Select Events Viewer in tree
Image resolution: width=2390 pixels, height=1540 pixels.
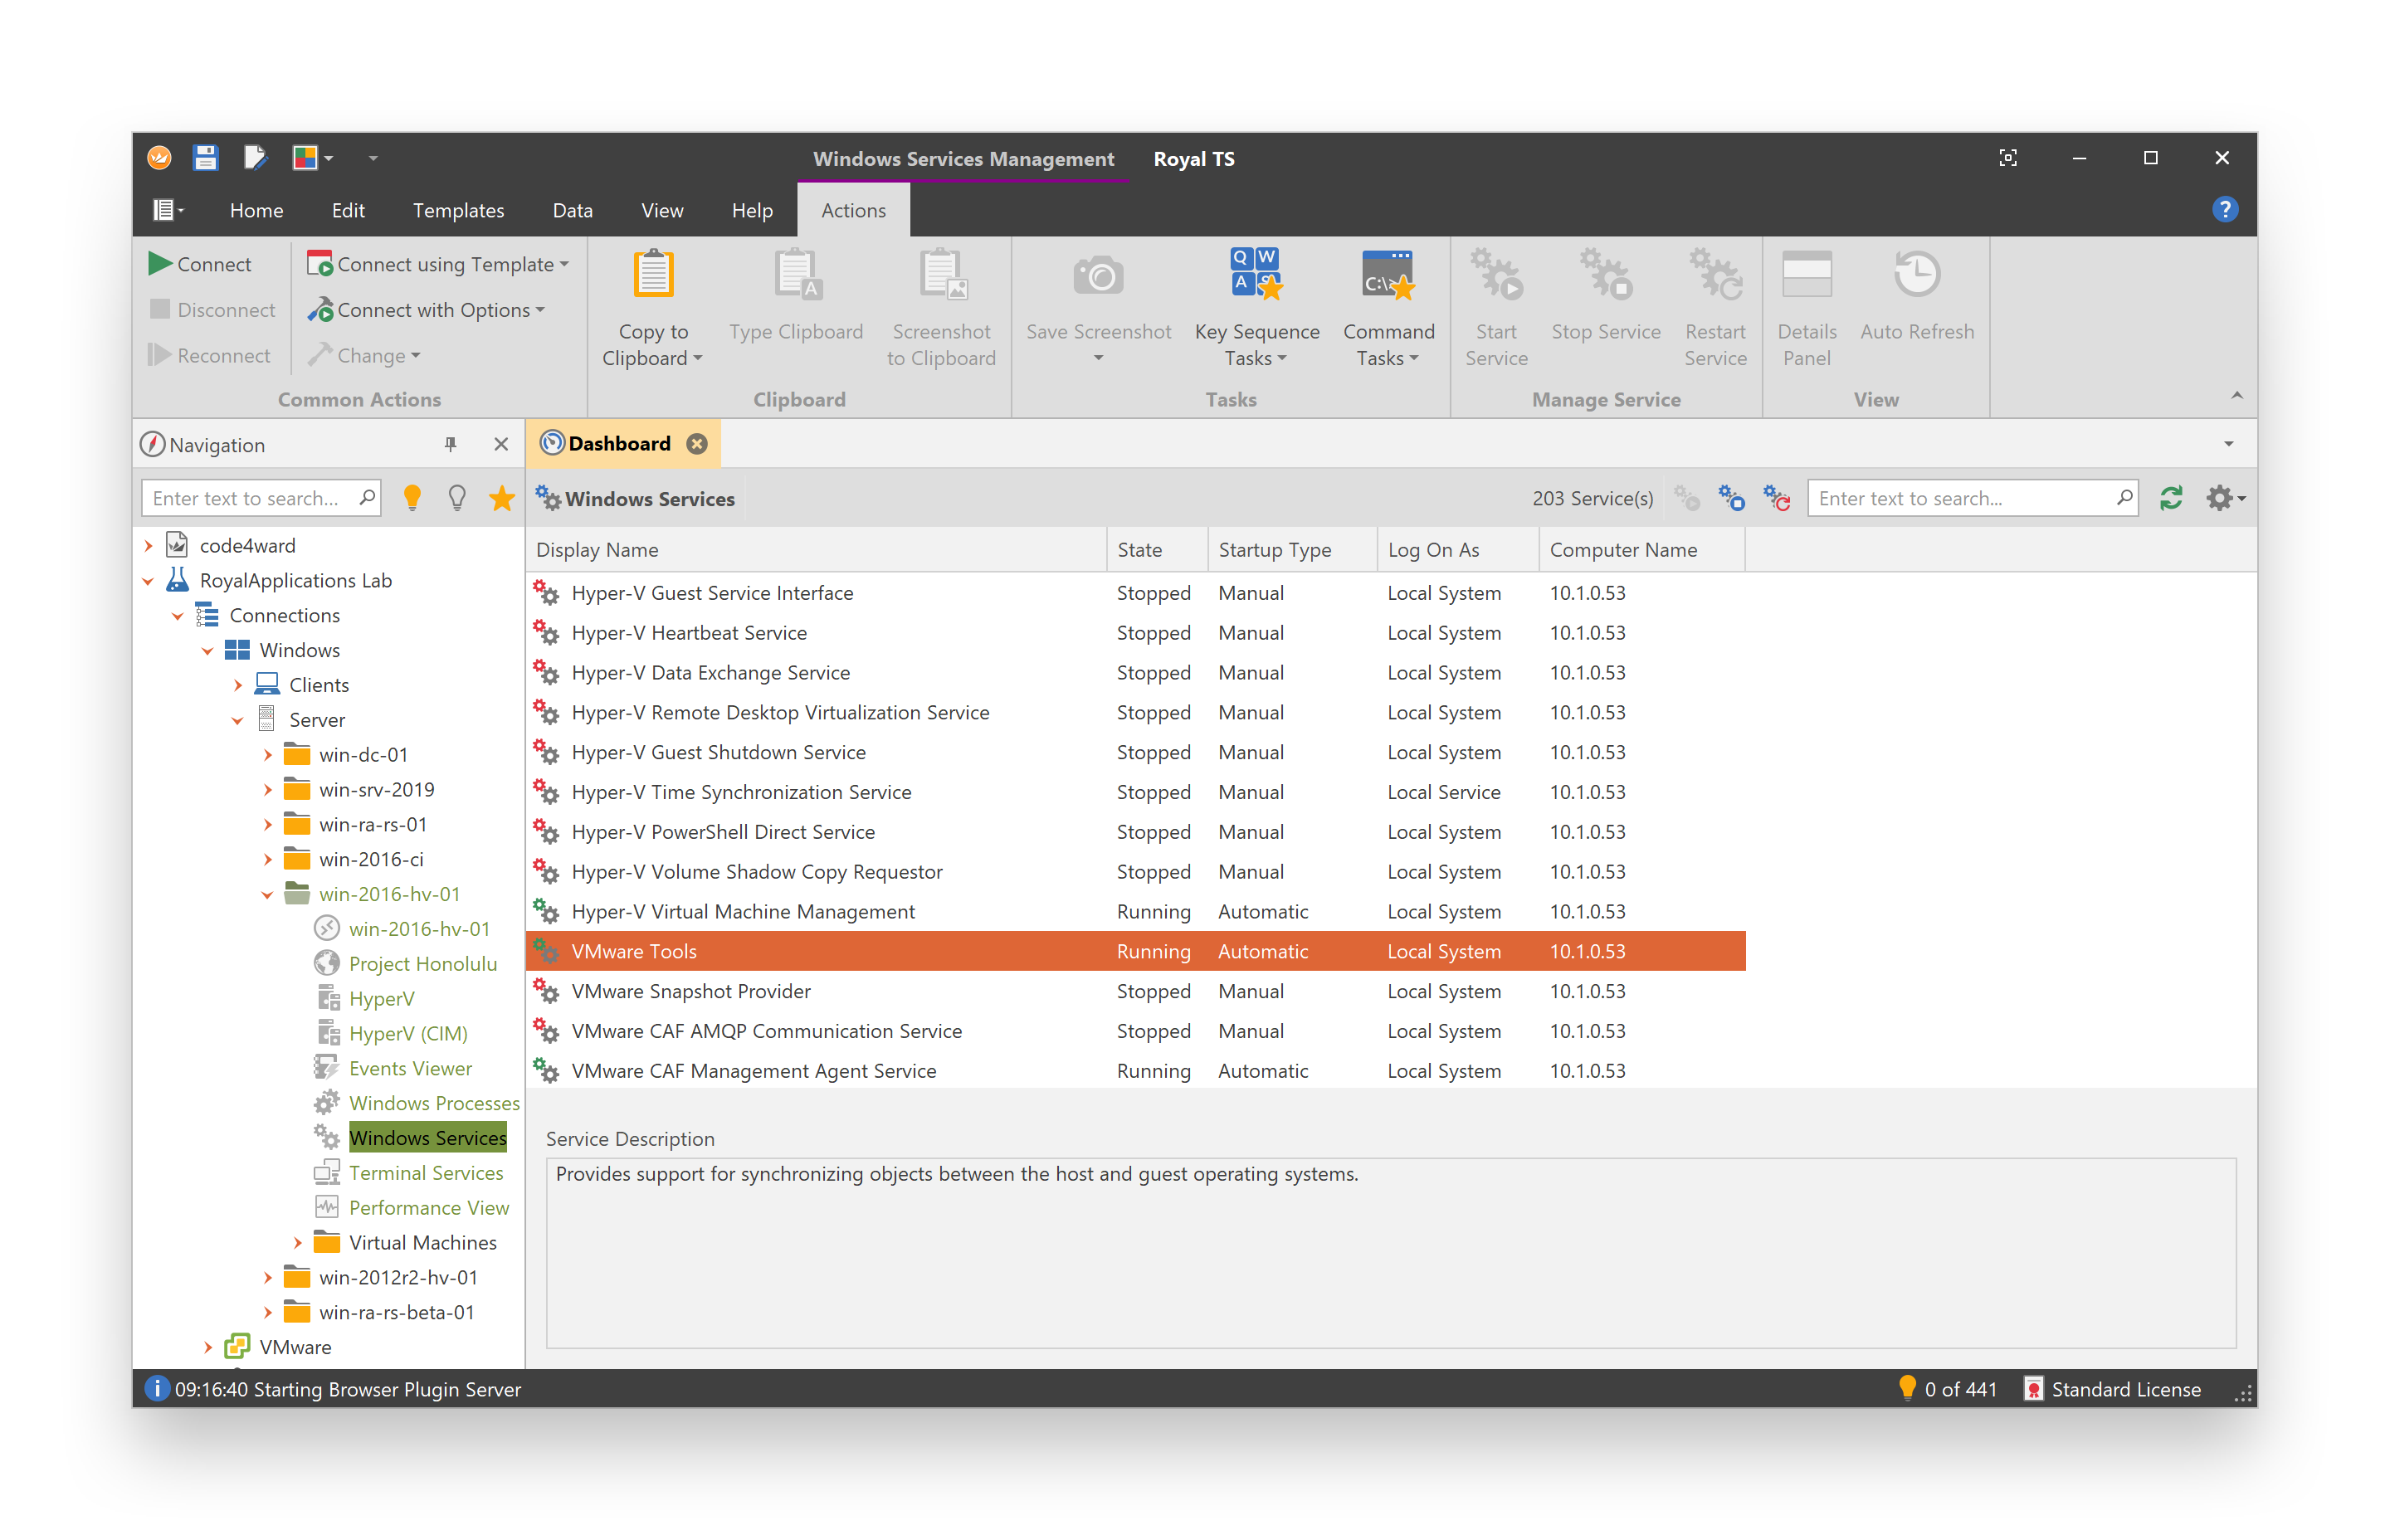(x=410, y=1069)
